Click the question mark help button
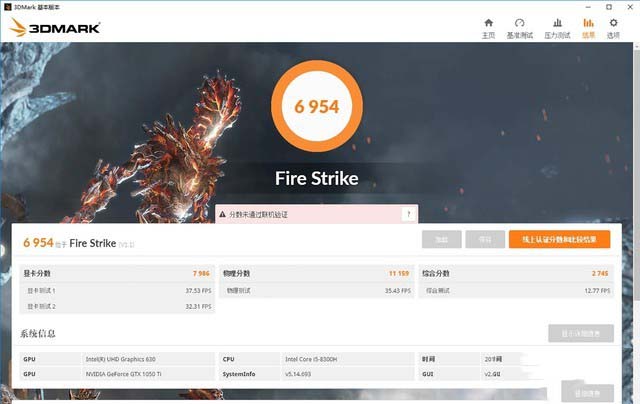Image resolution: width=640 pixels, height=404 pixels. click(409, 214)
